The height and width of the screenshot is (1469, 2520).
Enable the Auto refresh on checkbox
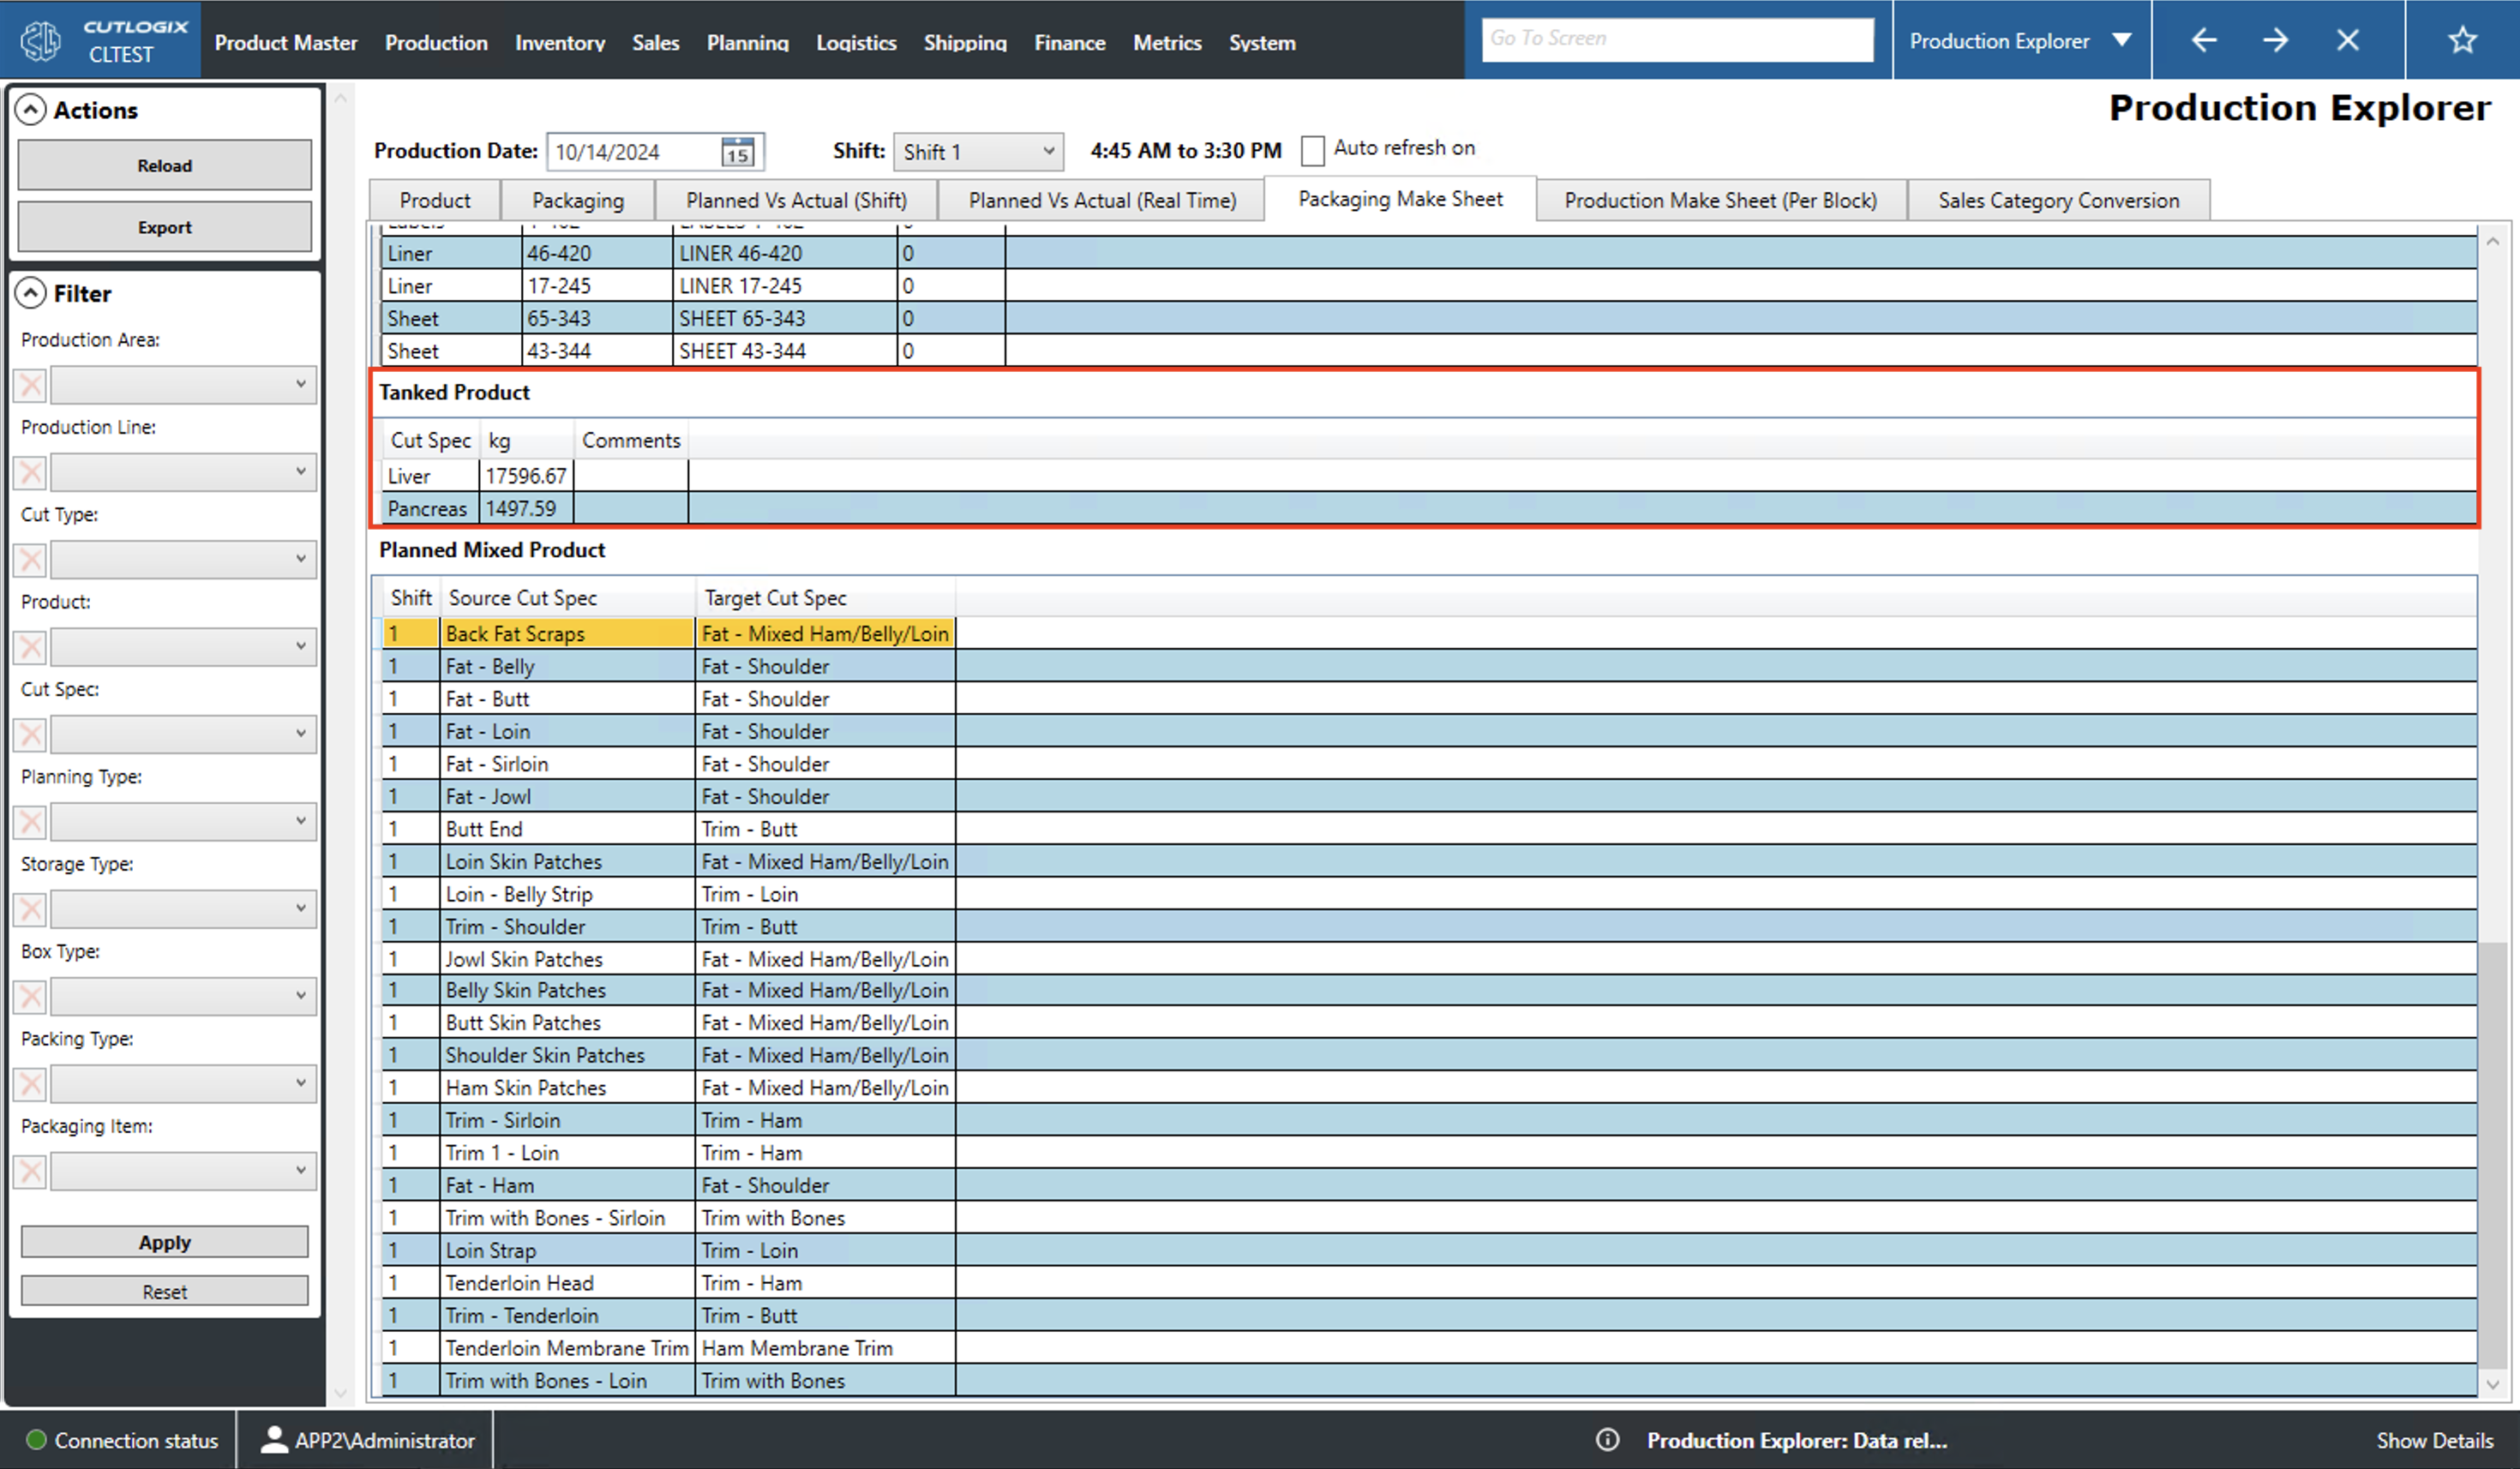1314,150
